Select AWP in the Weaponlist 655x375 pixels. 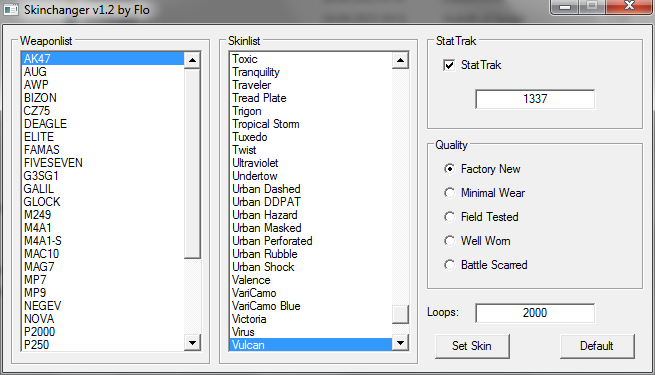coord(103,85)
